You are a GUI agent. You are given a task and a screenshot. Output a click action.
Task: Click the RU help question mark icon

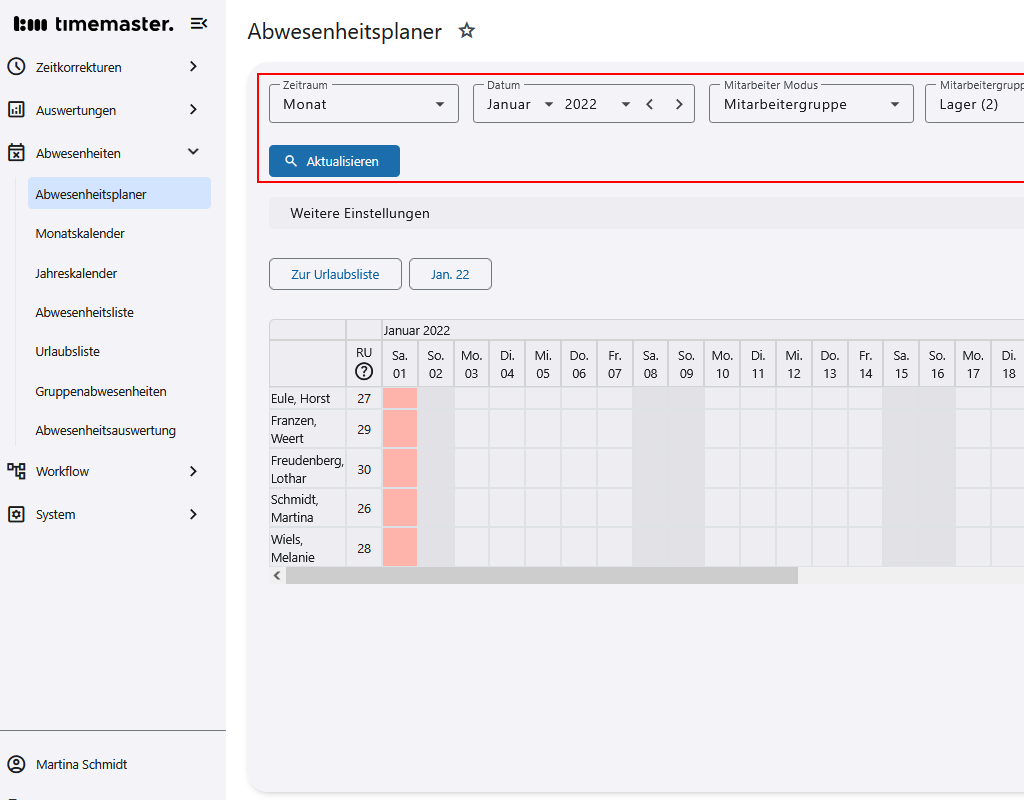[364, 373]
